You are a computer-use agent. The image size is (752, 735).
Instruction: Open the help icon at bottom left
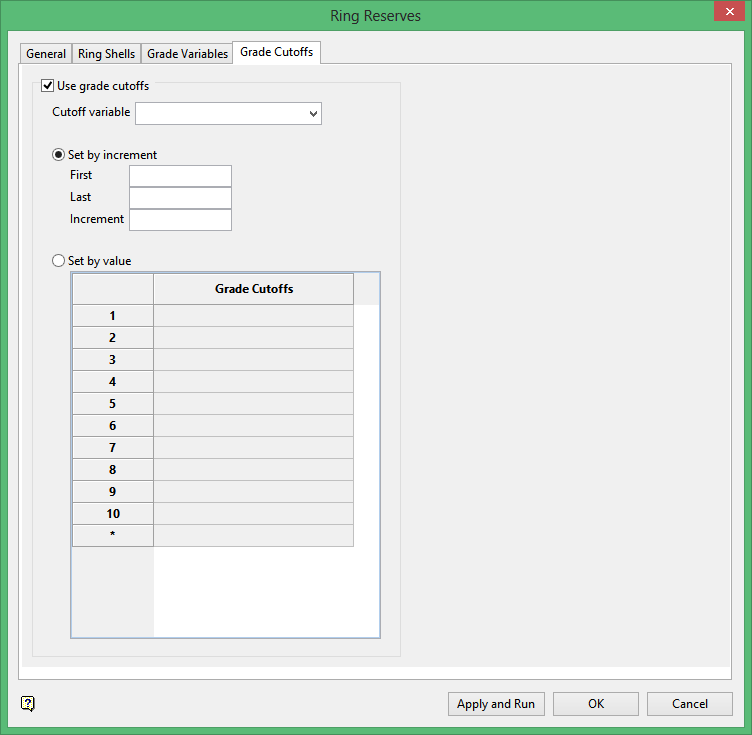click(x=28, y=703)
